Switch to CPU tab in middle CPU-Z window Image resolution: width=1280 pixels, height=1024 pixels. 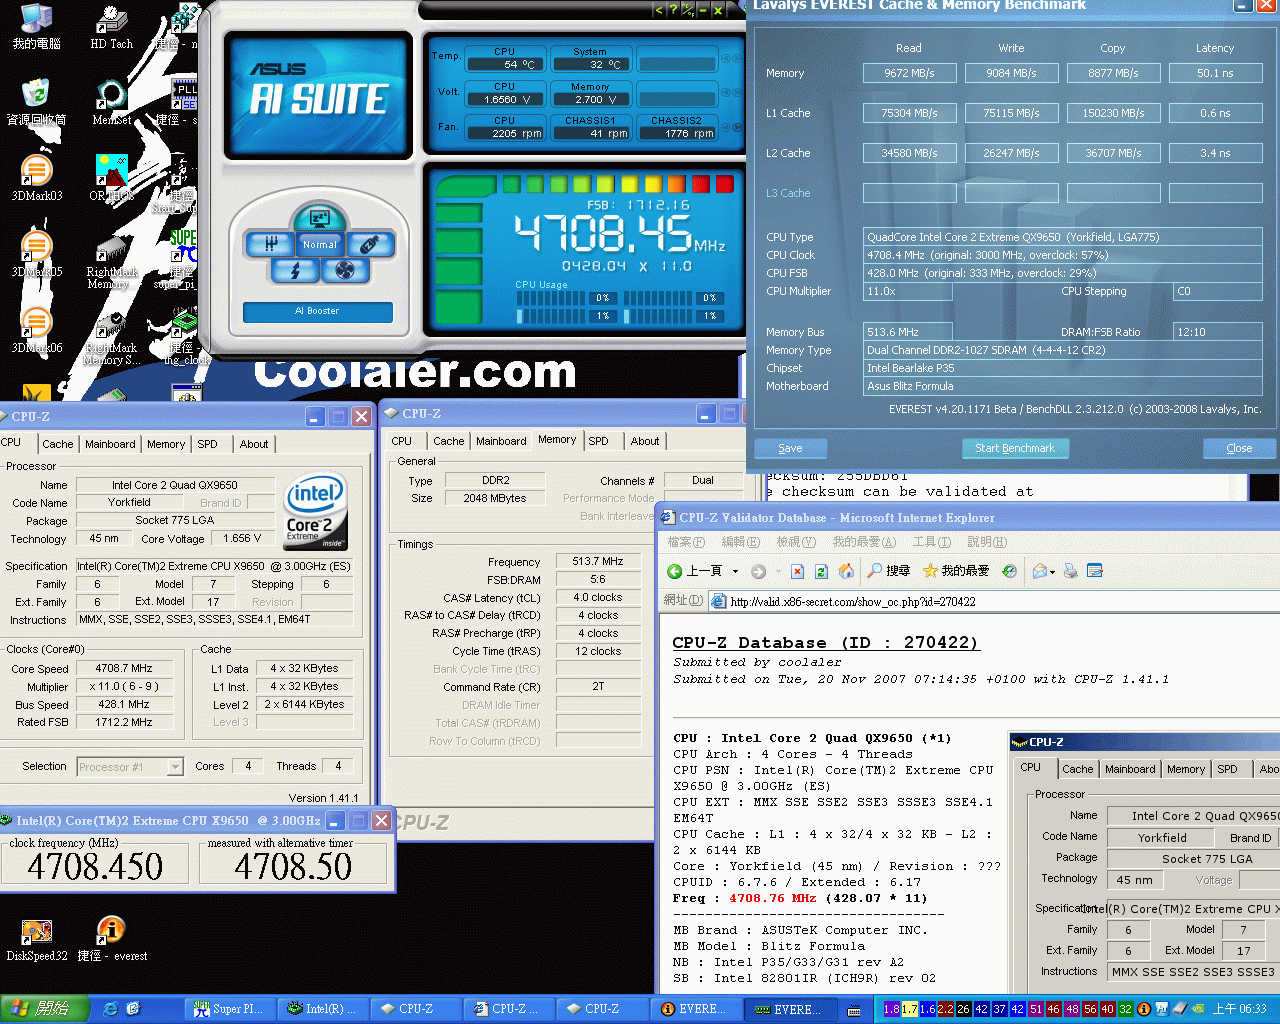click(402, 441)
